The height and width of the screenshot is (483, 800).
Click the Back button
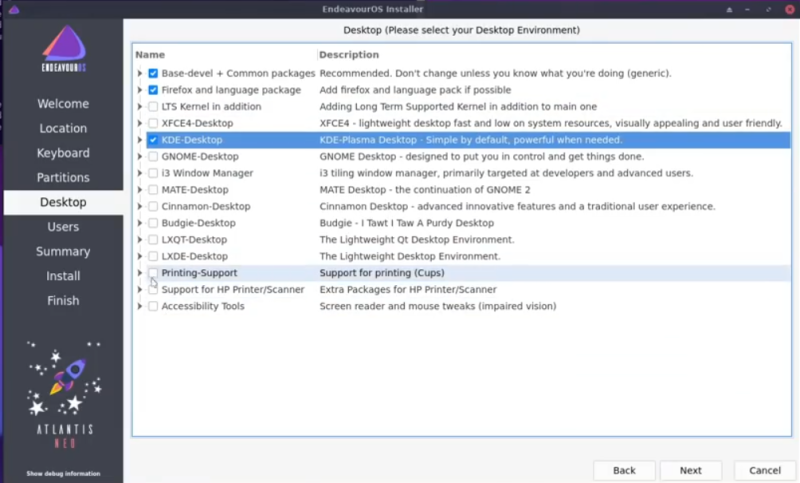[x=624, y=470]
